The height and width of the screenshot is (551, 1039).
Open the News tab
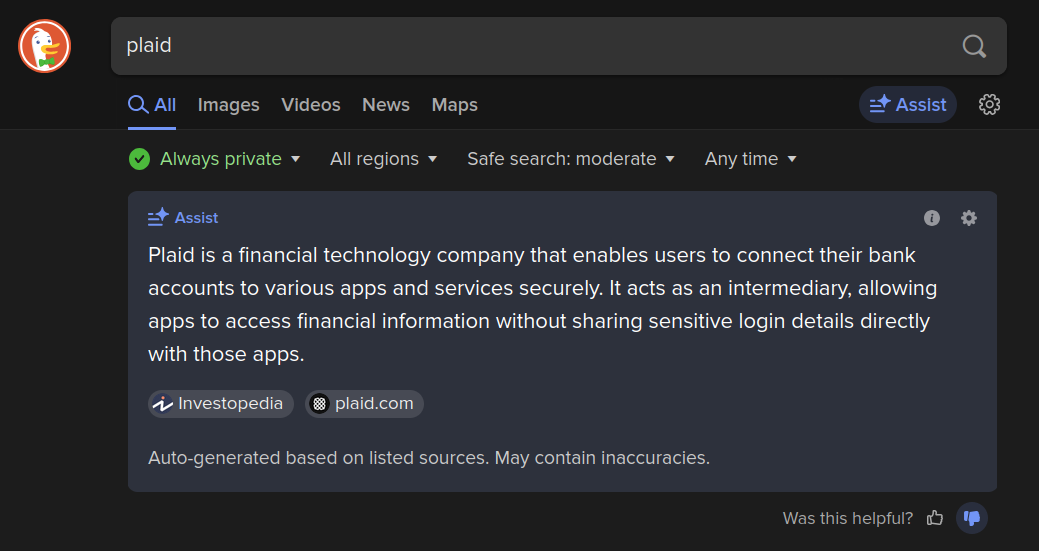386,105
